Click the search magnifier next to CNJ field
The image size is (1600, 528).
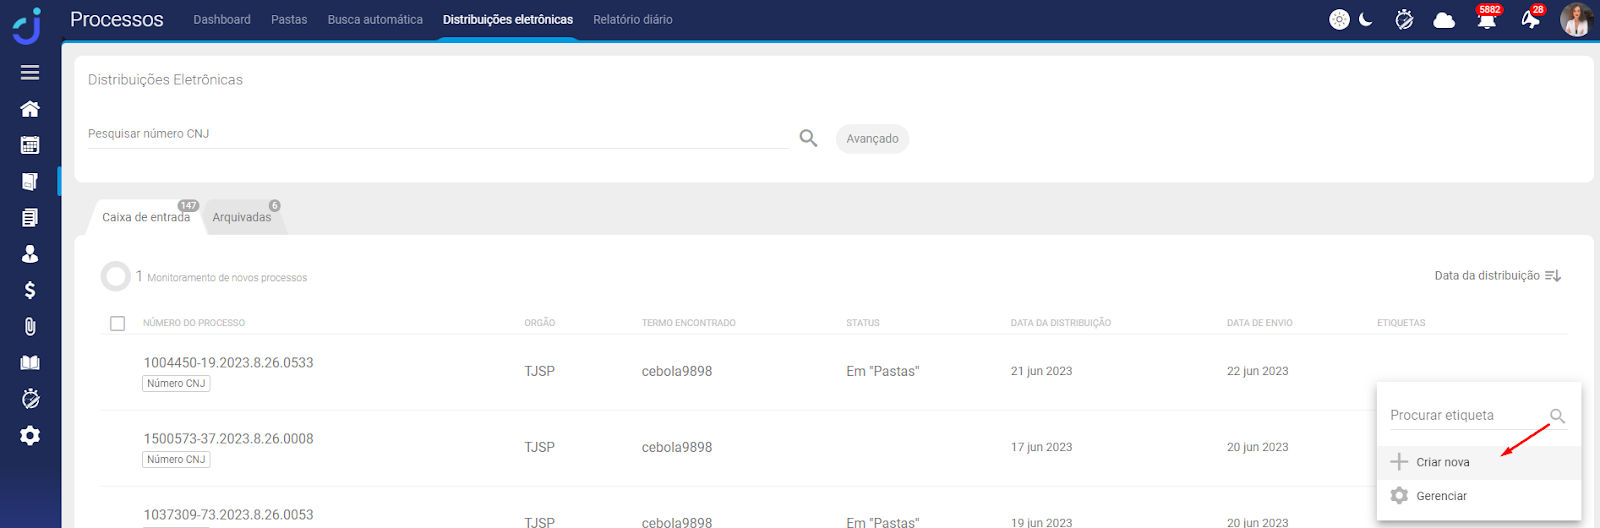click(x=808, y=138)
